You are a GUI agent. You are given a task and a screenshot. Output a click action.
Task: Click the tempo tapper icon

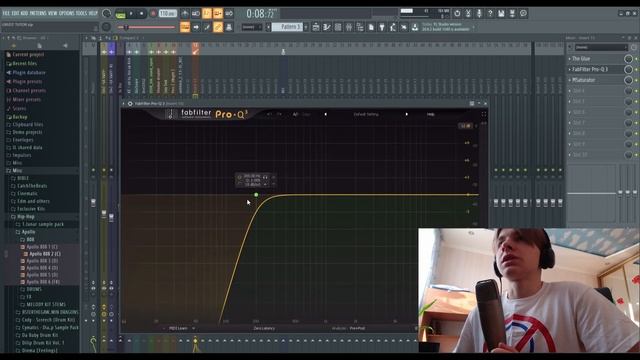[393, 27]
